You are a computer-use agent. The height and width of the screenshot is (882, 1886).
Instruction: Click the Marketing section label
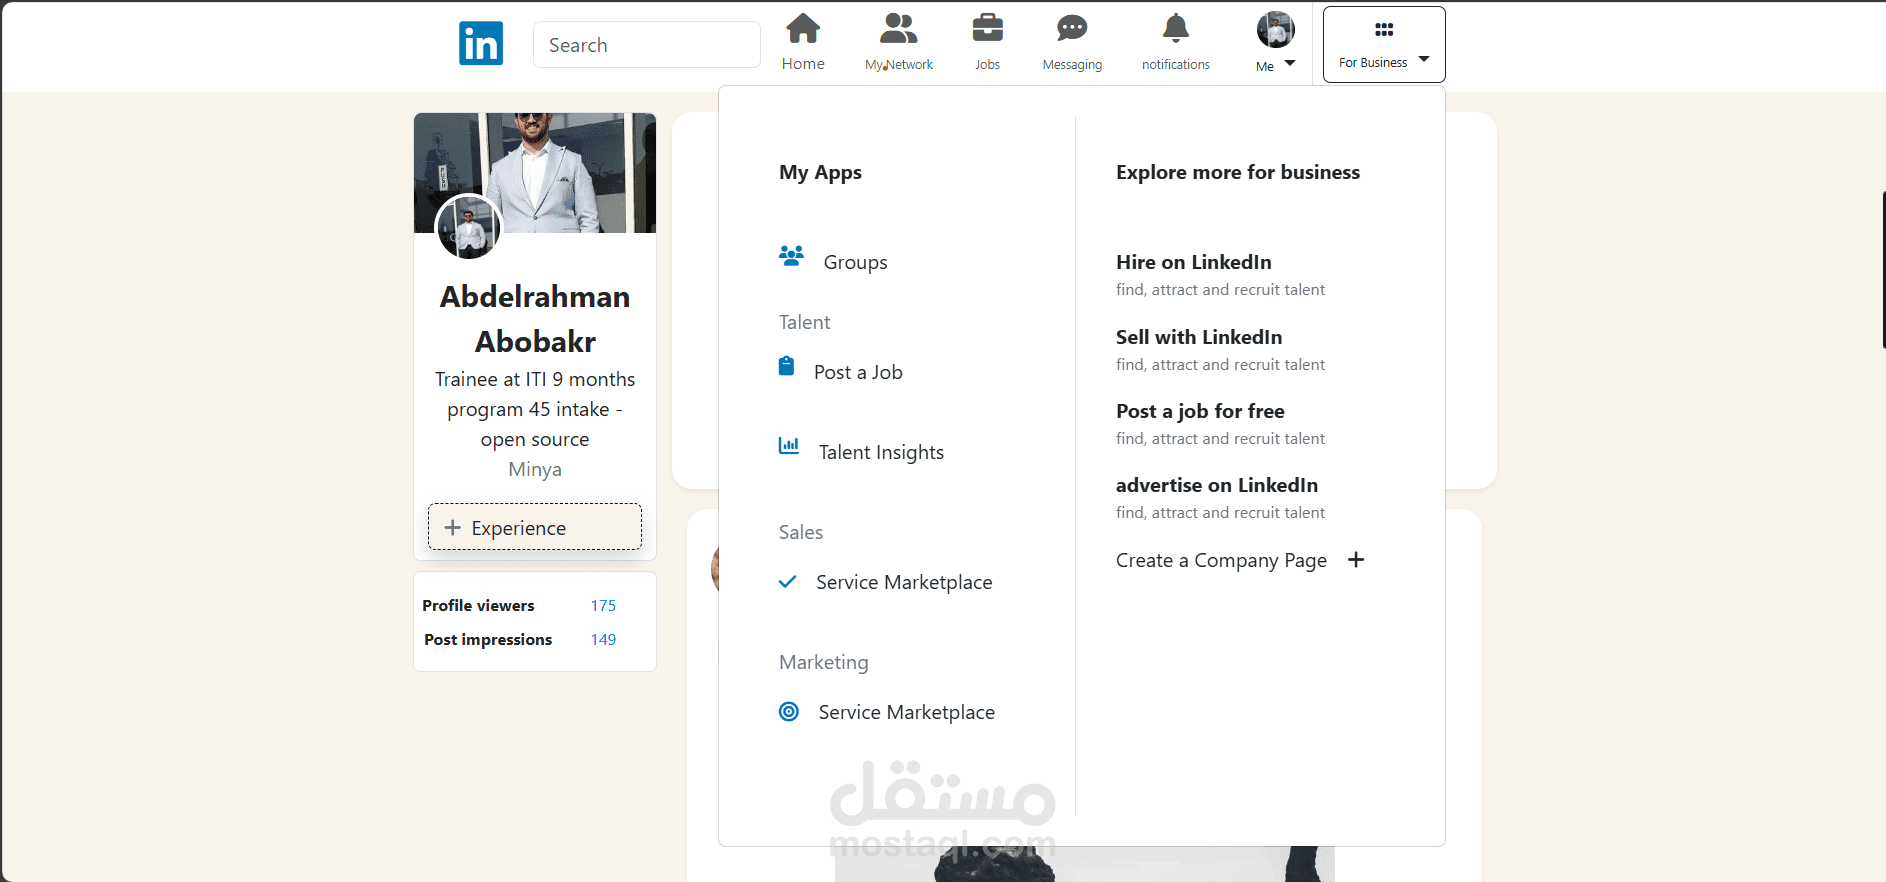pyautogui.click(x=824, y=662)
